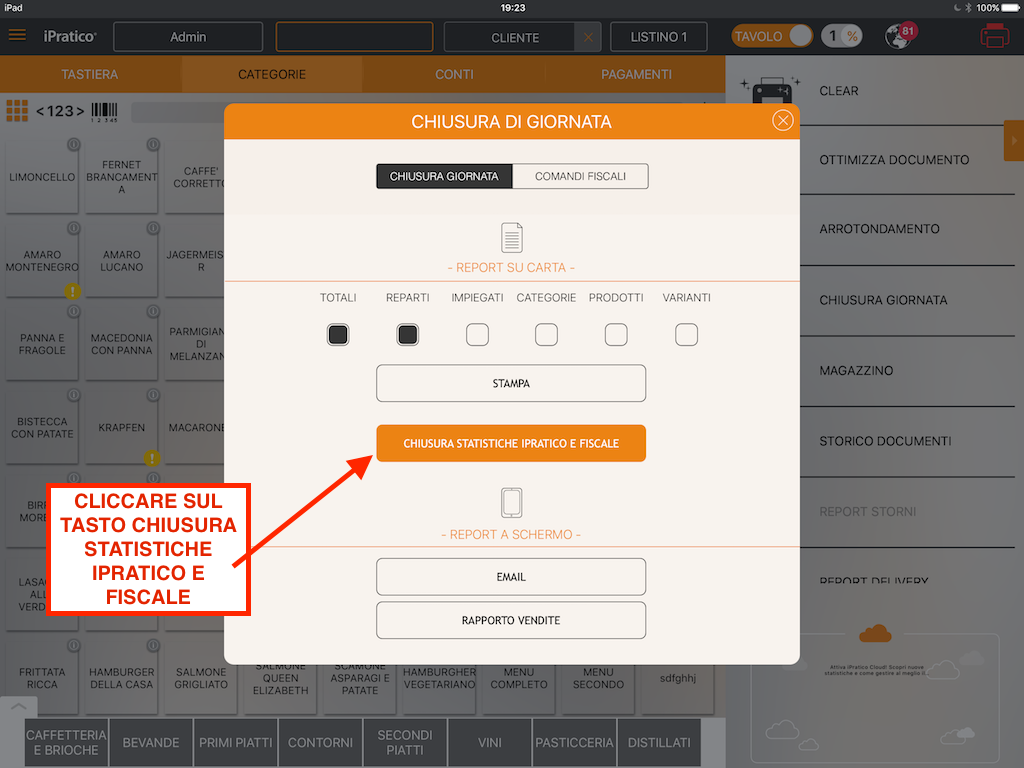Tap the <123> numeric code icon
Viewport: 1024px width, 768px height.
(60, 112)
